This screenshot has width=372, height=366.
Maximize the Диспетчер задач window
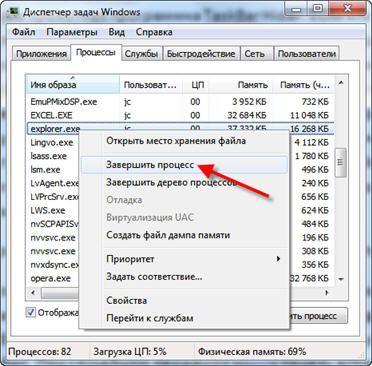(x=318, y=8)
